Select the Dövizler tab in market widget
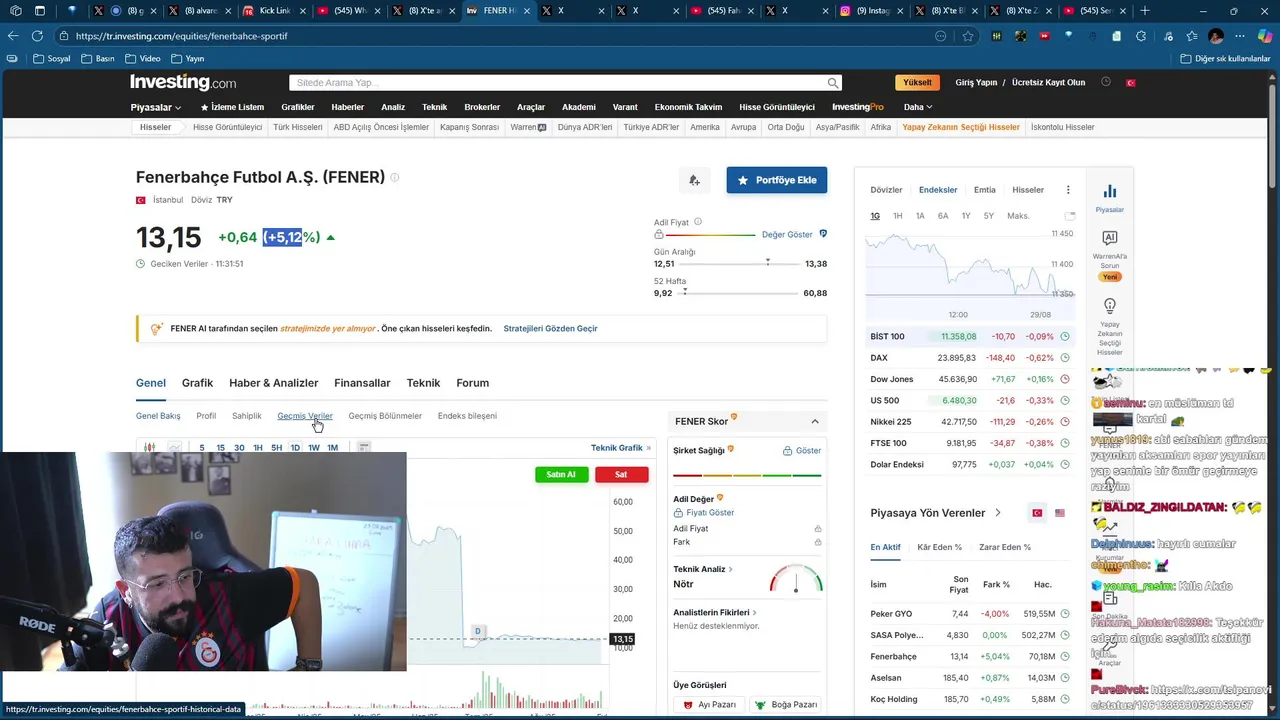The image size is (1280, 720). click(886, 190)
